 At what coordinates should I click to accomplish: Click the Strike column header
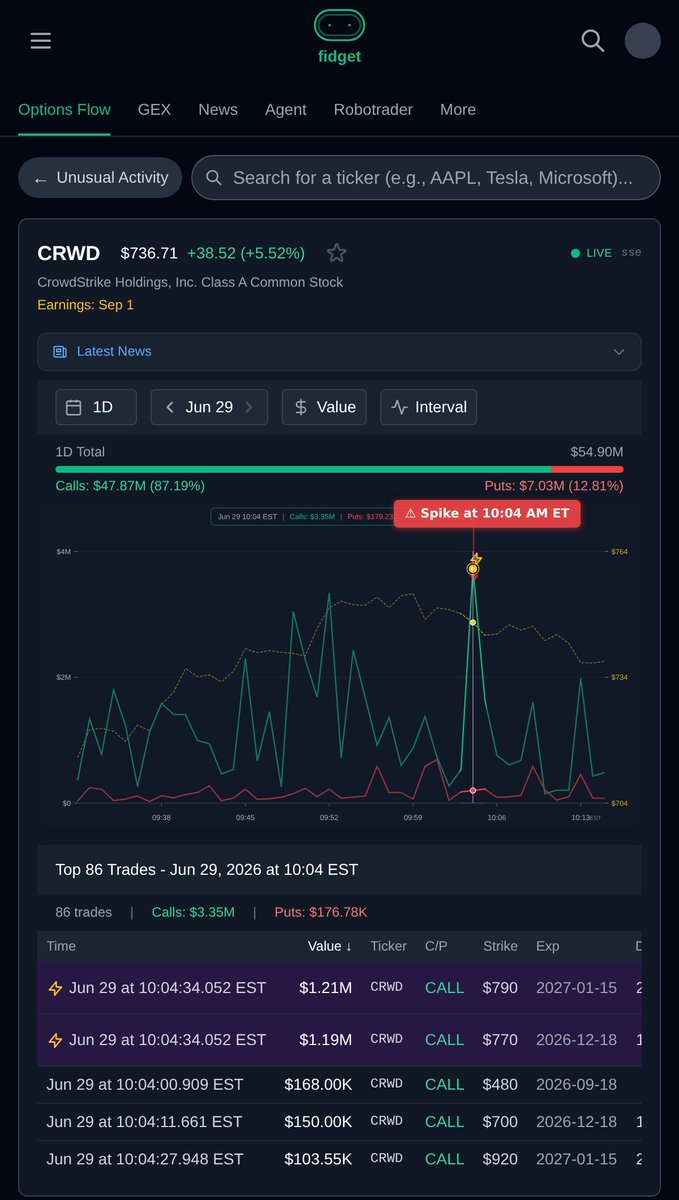[500, 946]
